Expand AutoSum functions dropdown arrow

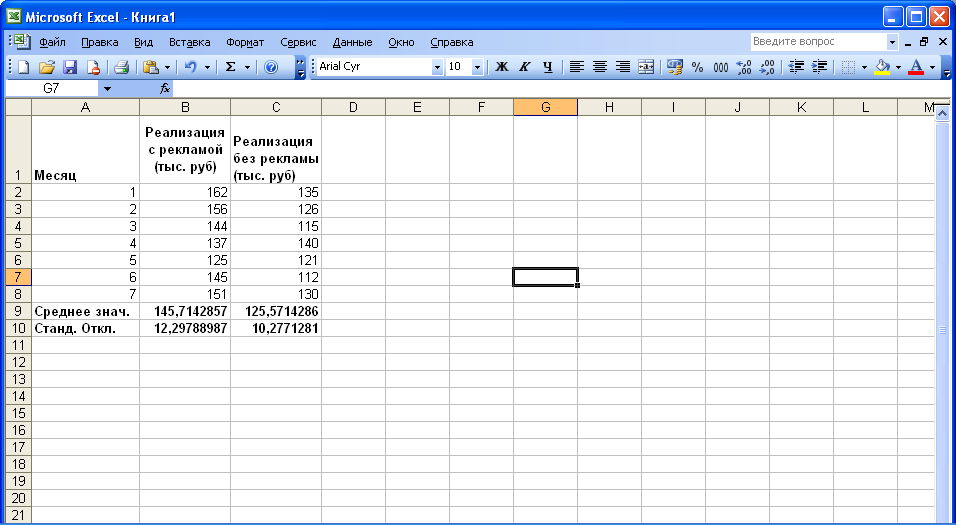click(247, 67)
